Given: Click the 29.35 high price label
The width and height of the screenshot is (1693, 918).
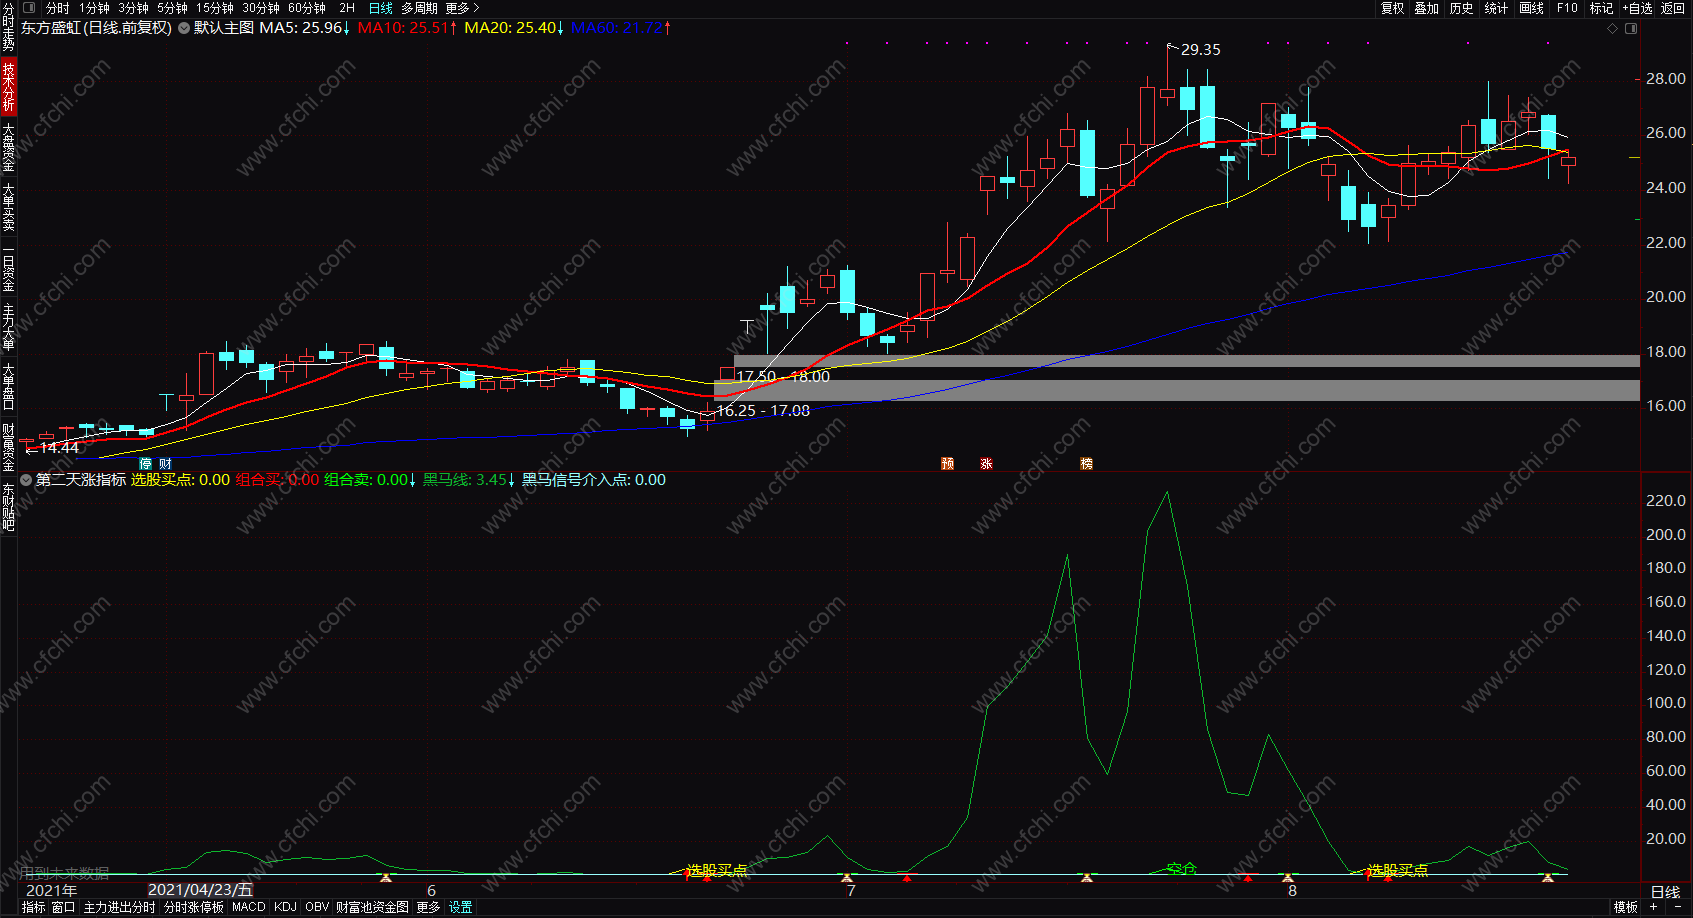Looking at the screenshot, I should [x=1200, y=50].
